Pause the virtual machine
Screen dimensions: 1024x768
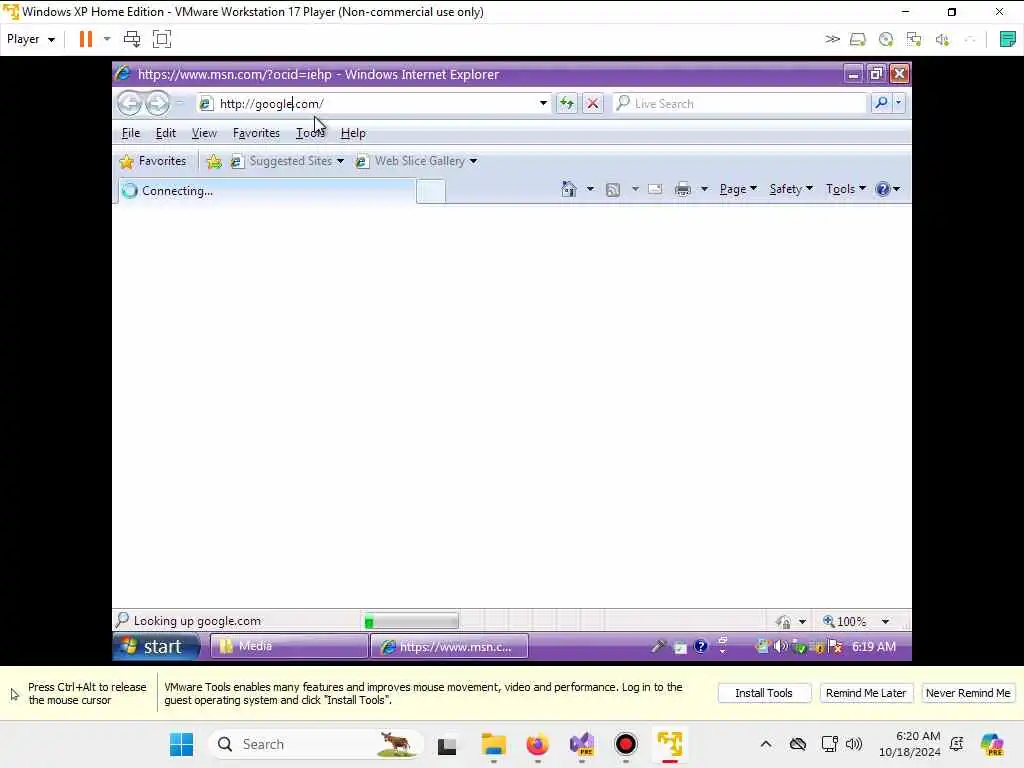pos(86,39)
